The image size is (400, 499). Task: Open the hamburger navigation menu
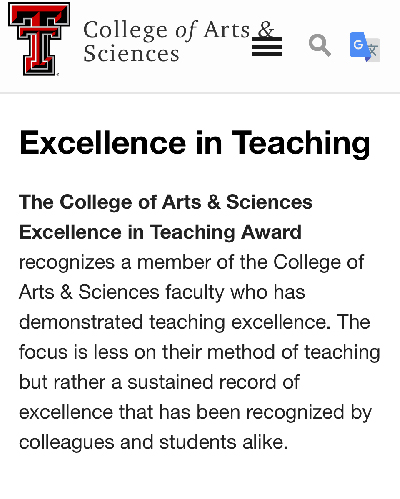point(267,46)
